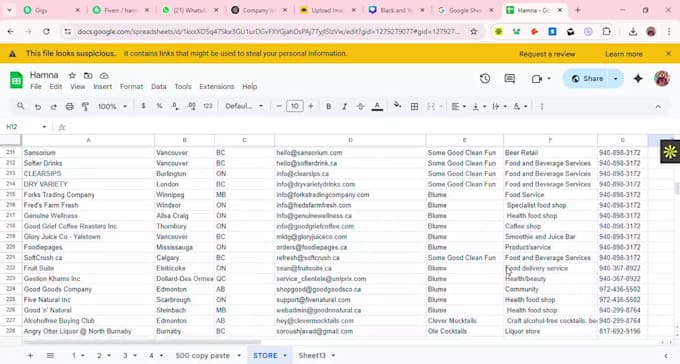Click the three-dot more toolbar options
This screenshot has height=364, width=680.
[x=542, y=106]
